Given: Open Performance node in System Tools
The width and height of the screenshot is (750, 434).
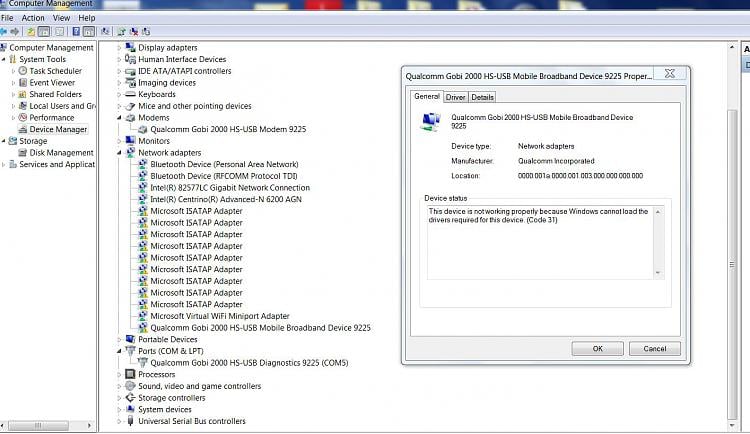Looking at the screenshot, I should point(52,118).
